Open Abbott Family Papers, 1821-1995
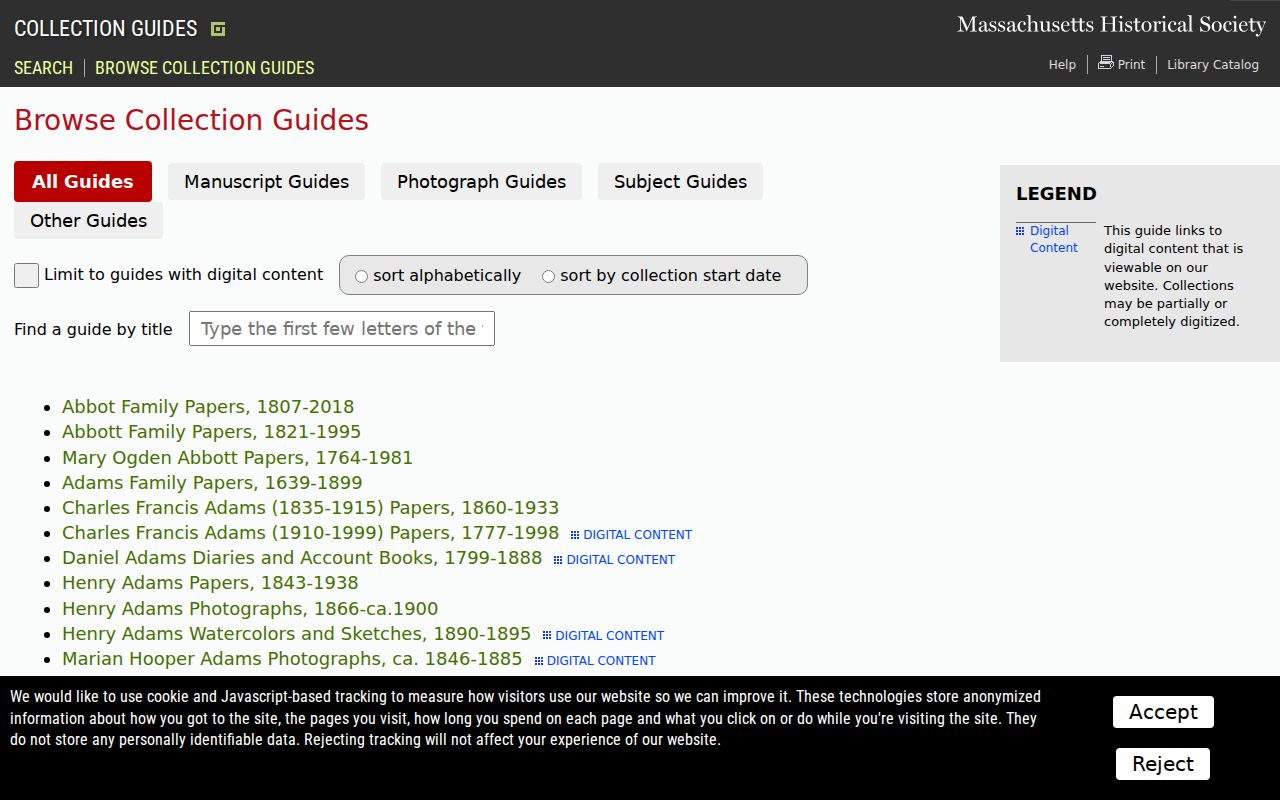The width and height of the screenshot is (1280, 800). tap(212, 432)
